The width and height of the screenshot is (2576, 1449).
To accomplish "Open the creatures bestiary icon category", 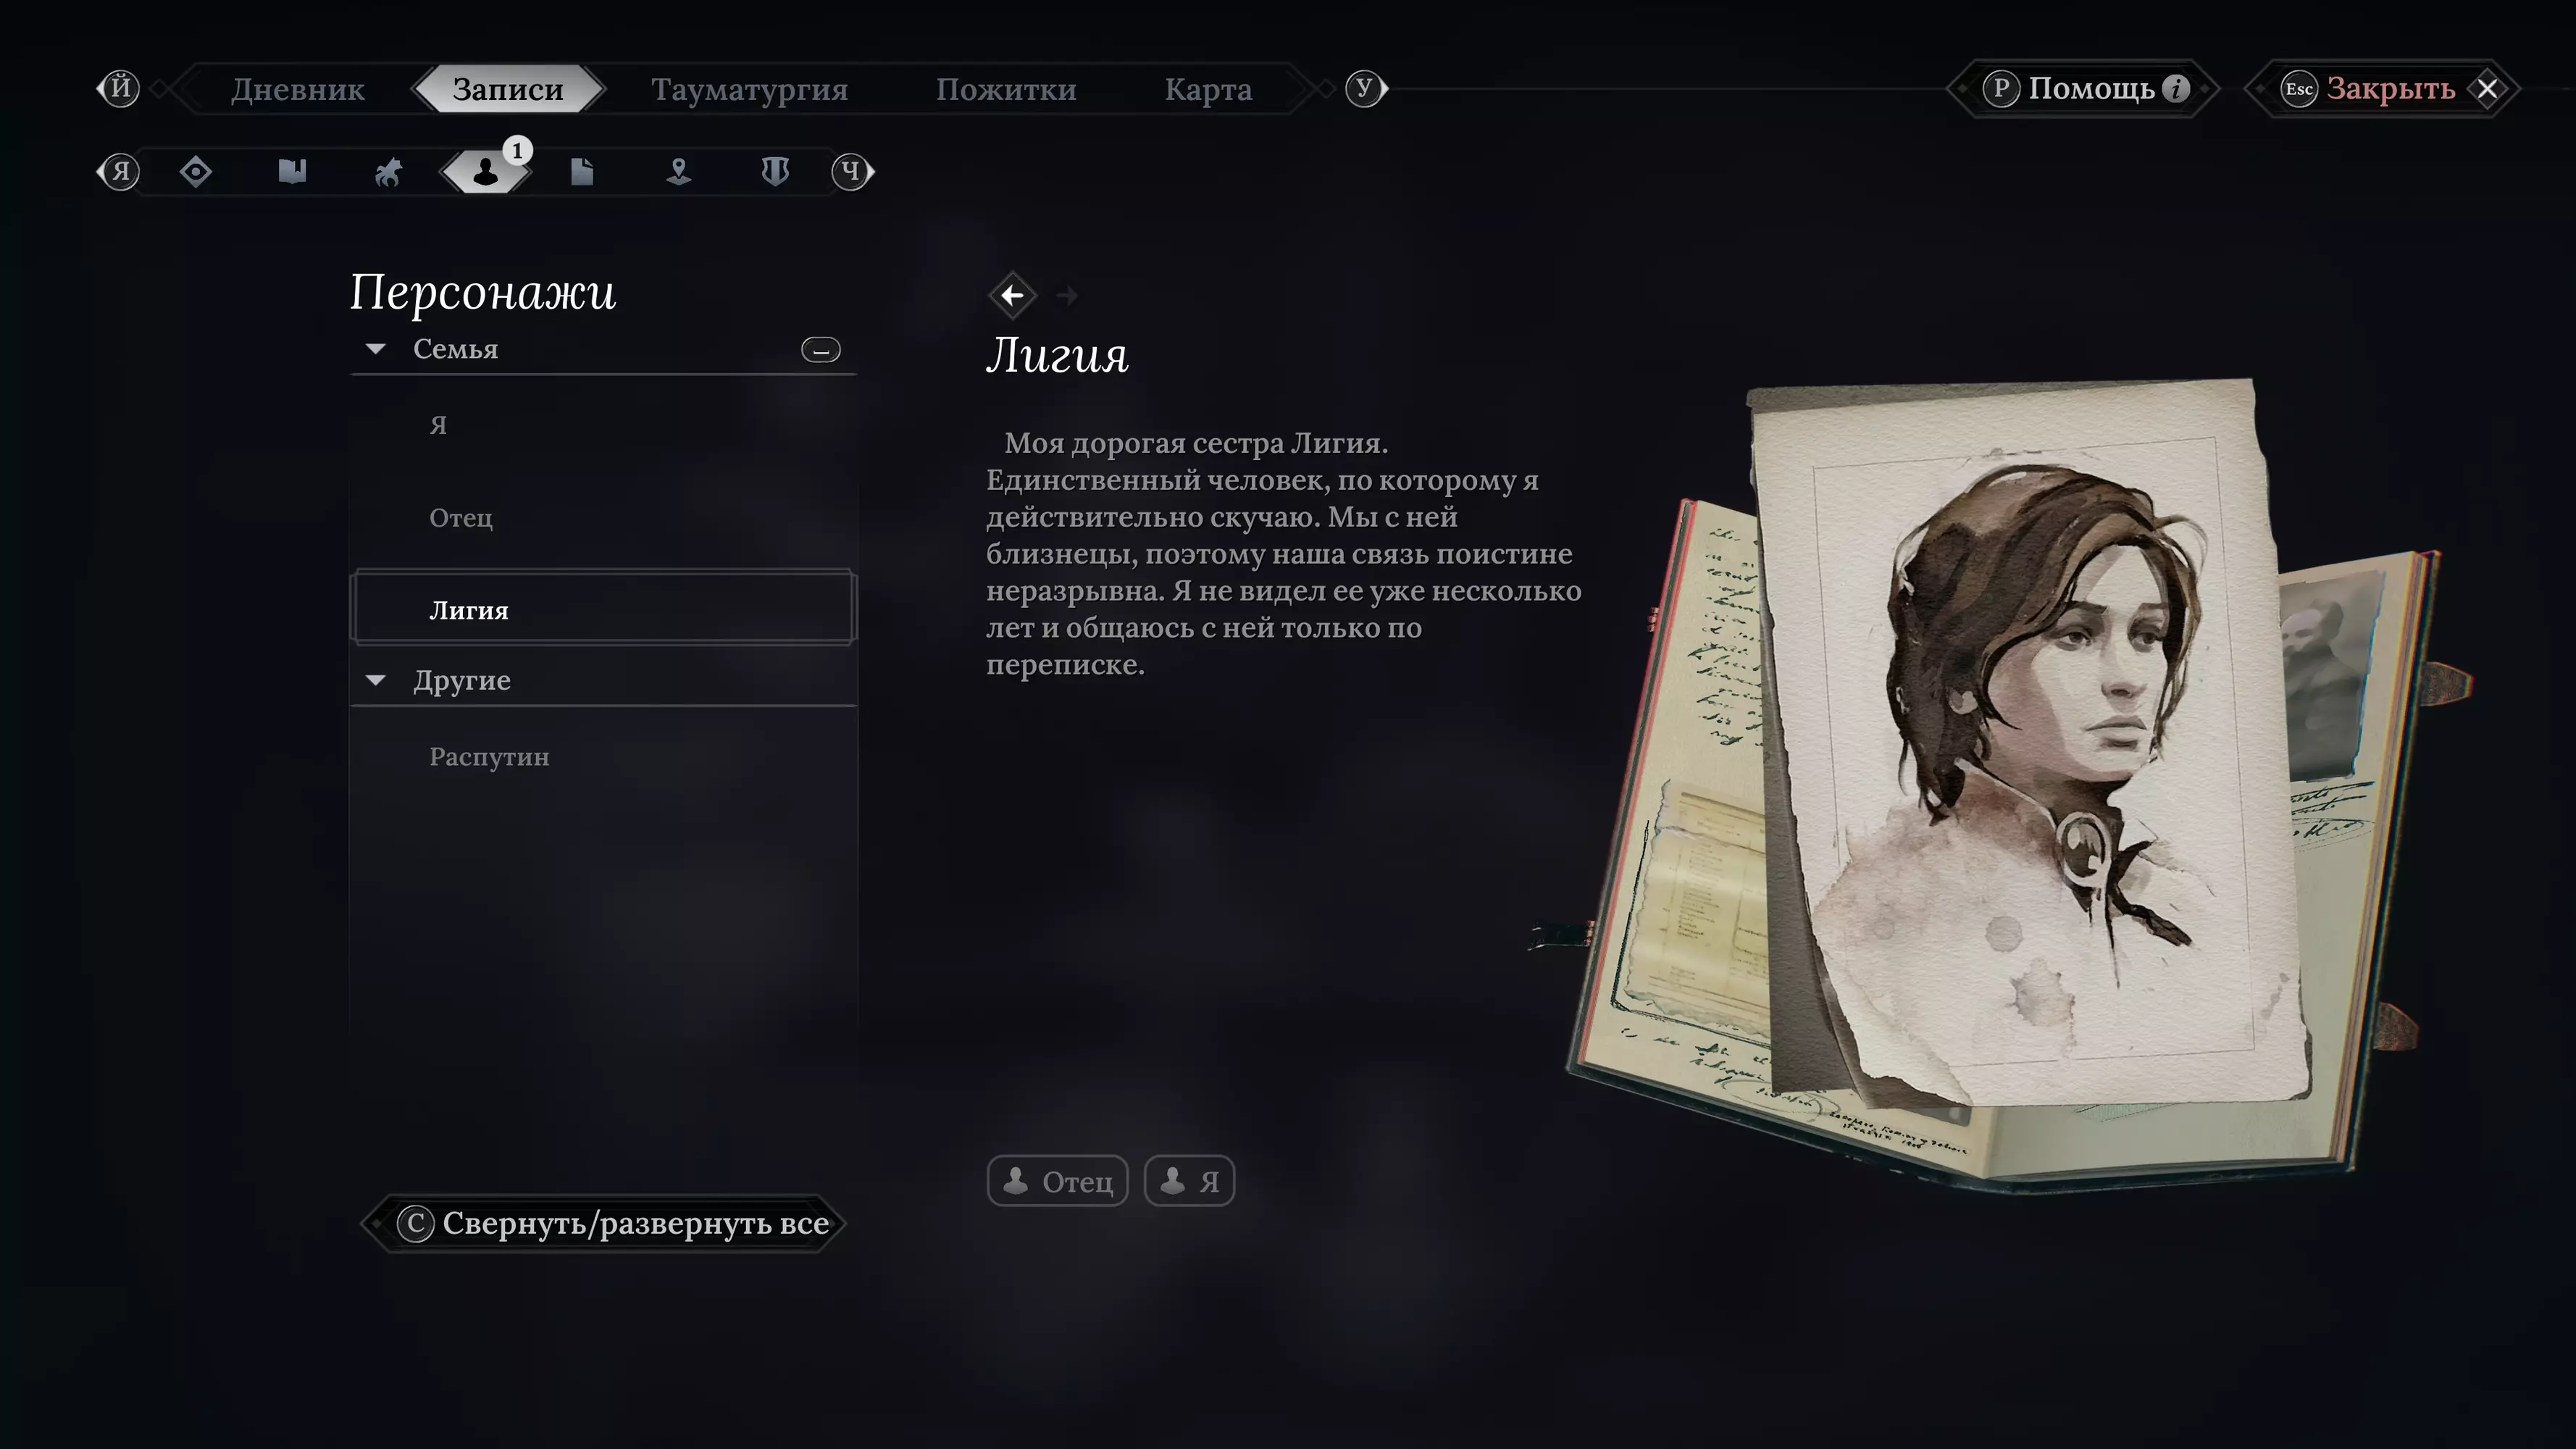I will (388, 172).
